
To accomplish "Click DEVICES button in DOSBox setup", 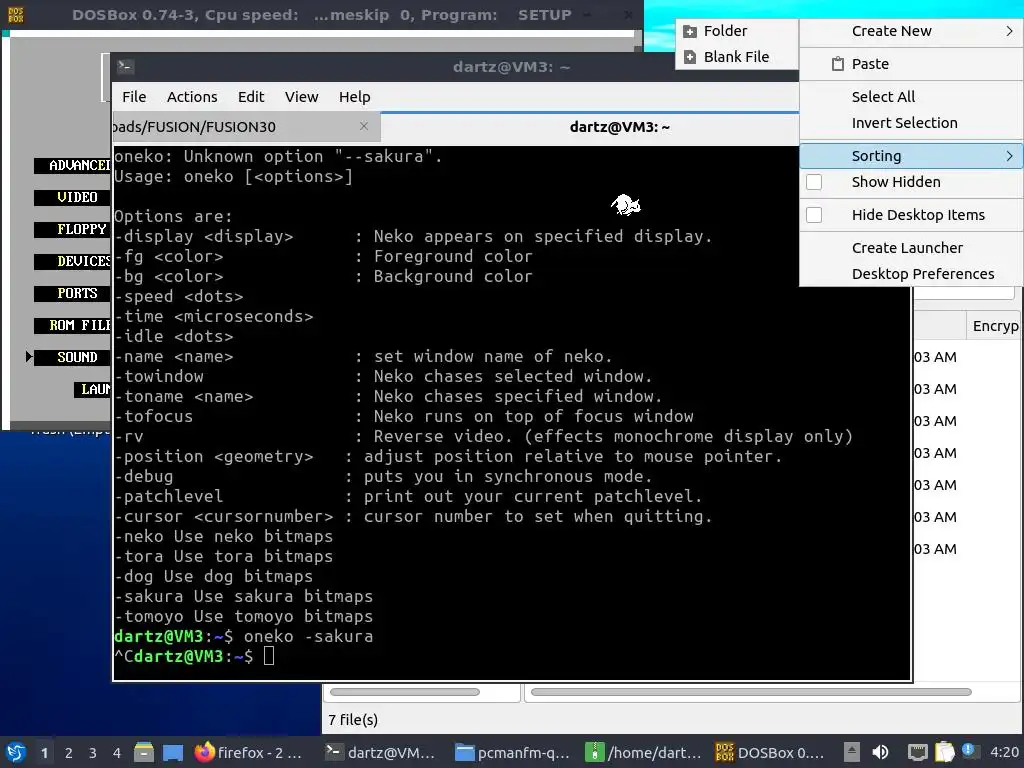I will tap(72, 261).
